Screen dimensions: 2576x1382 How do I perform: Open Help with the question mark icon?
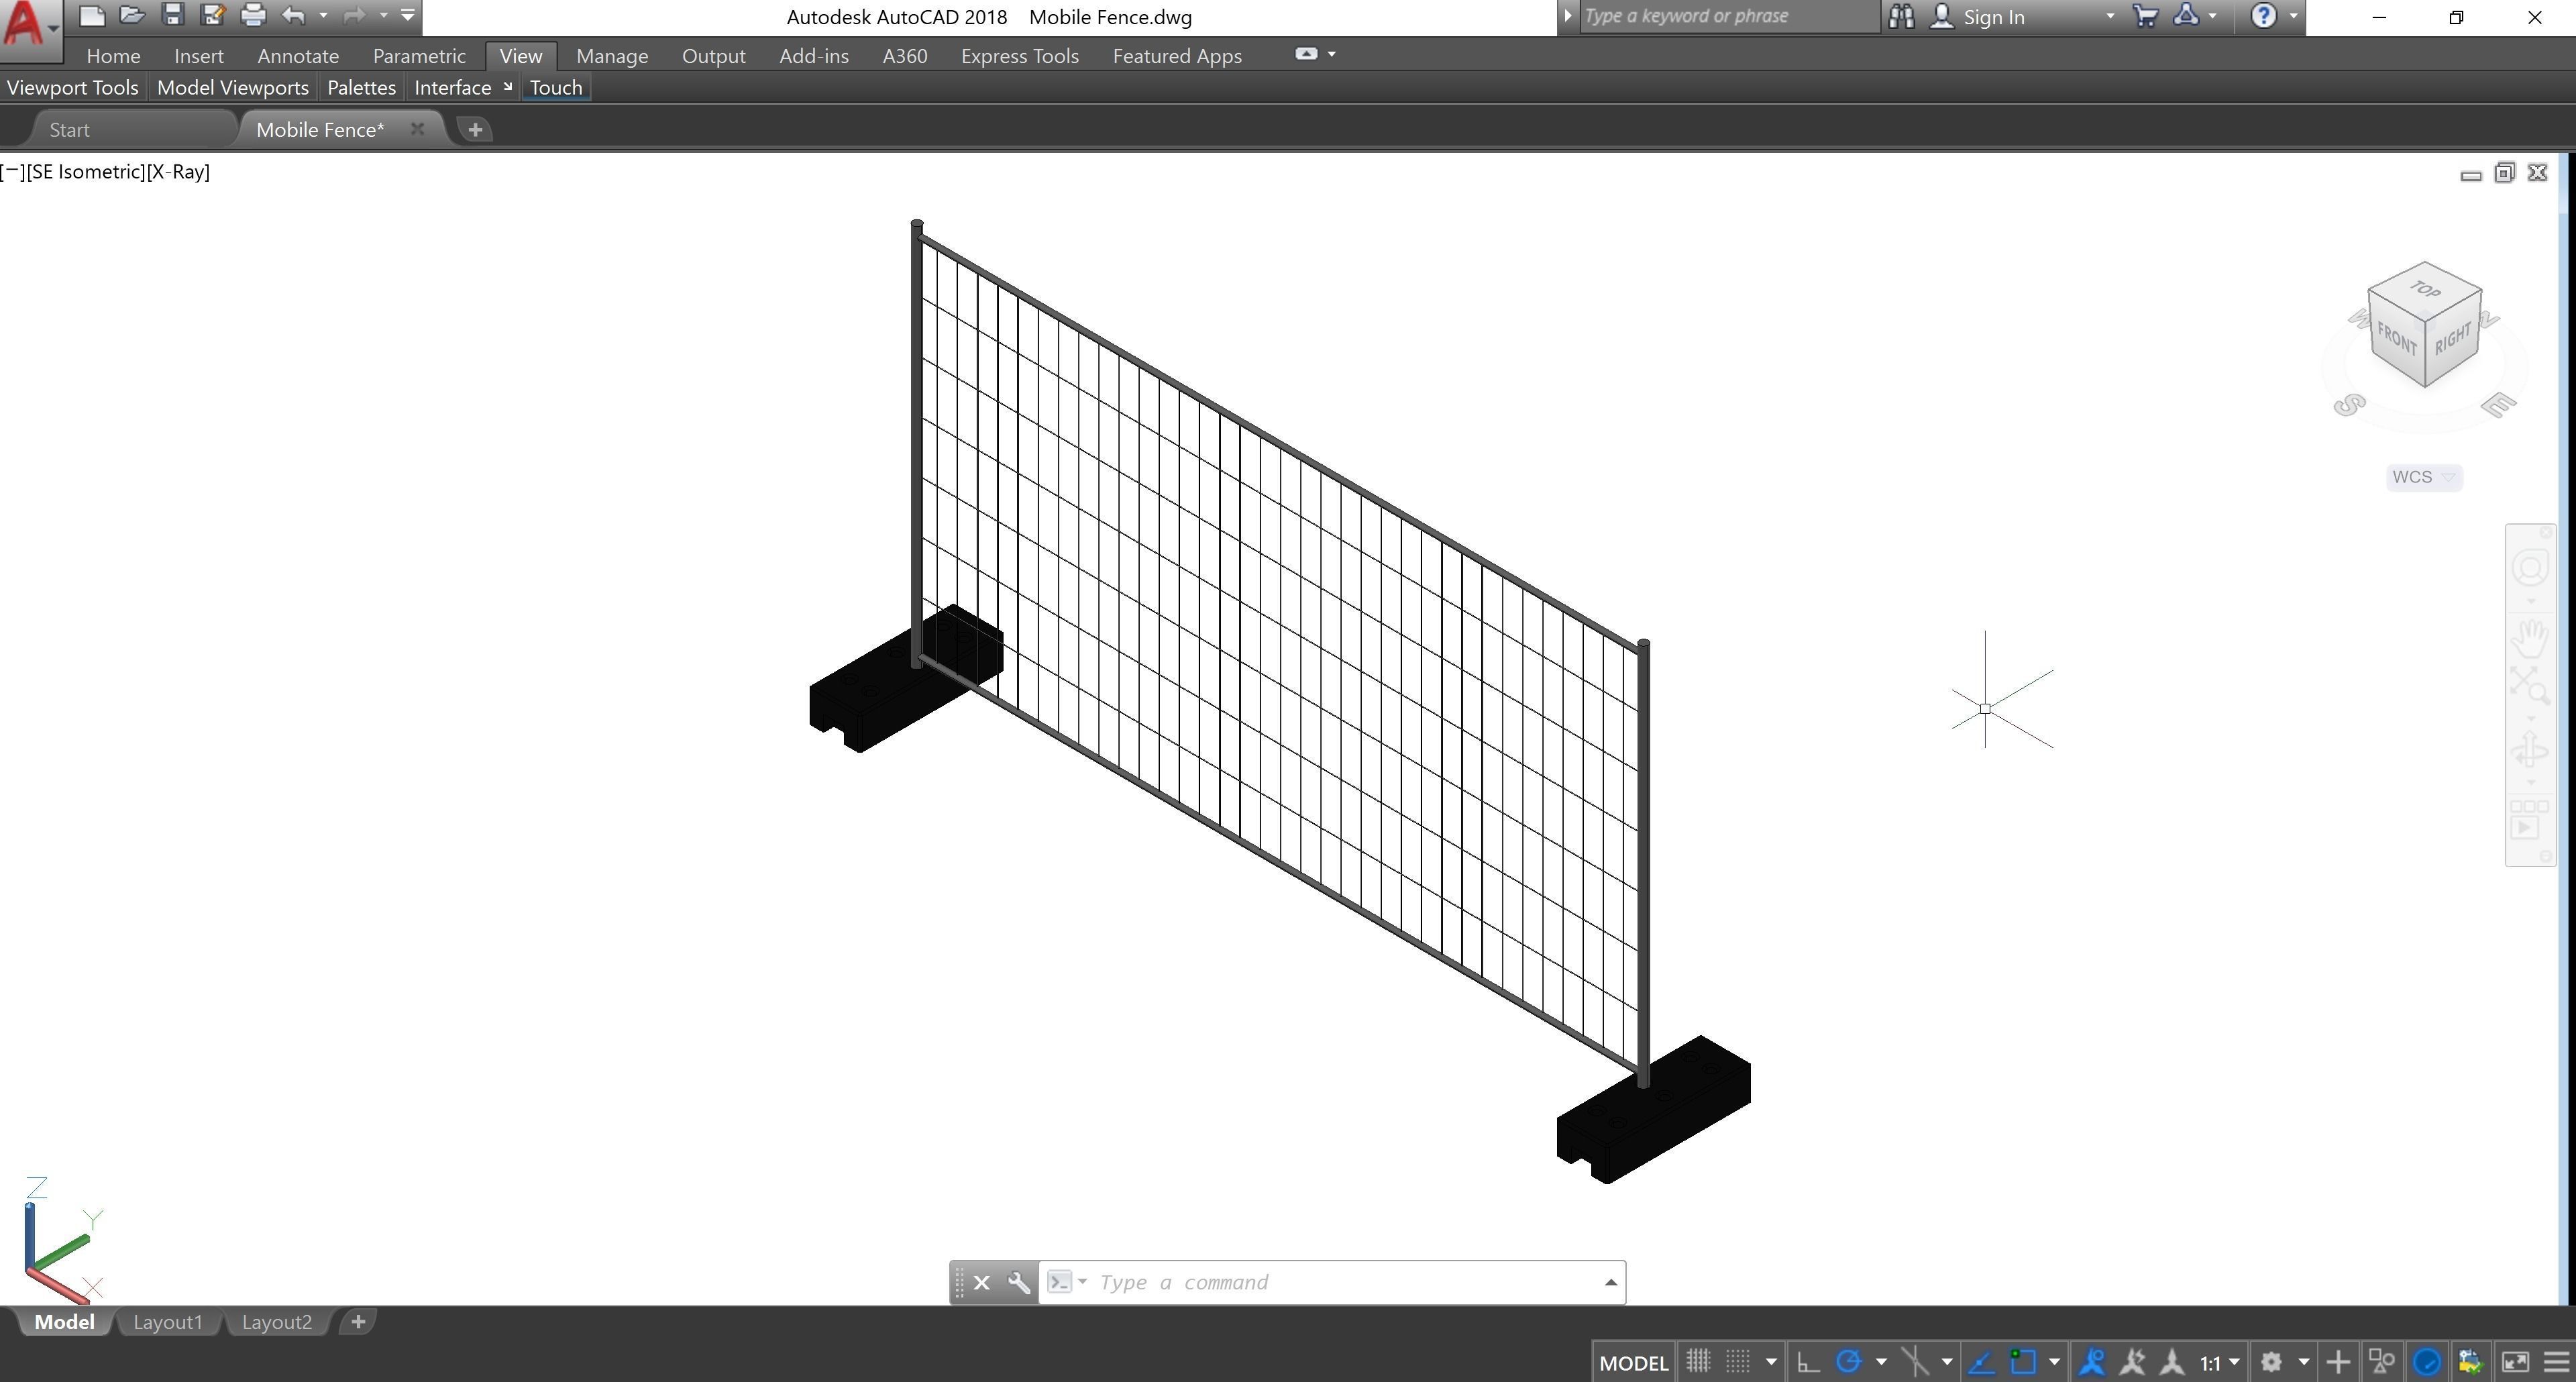click(2264, 16)
